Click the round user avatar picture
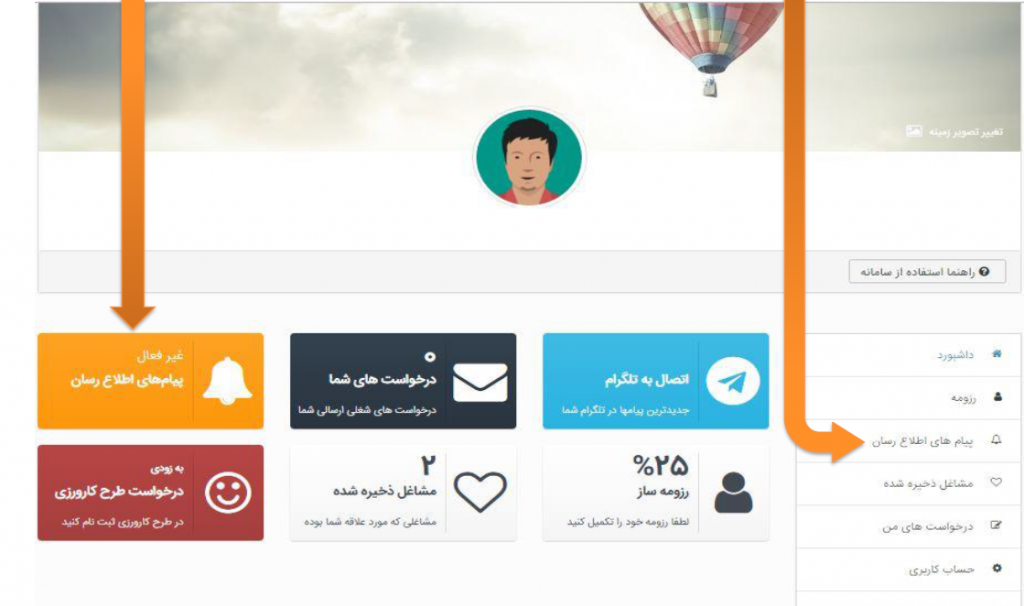 coord(529,157)
